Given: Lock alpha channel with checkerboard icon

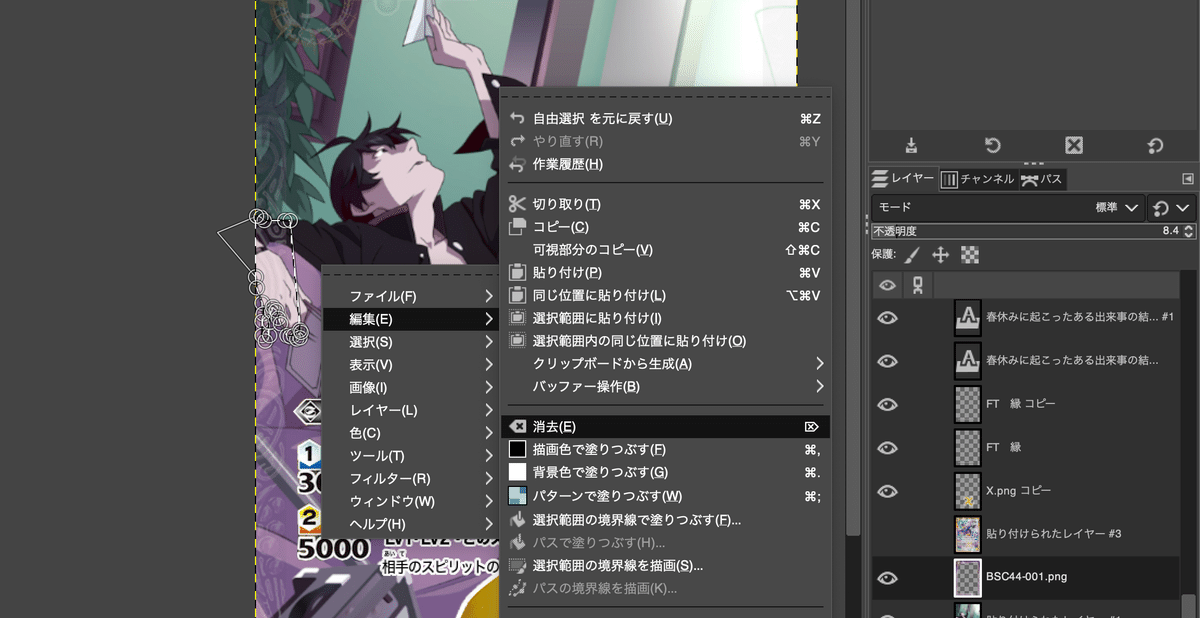Looking at the screenshot, I should click(969, 255).
